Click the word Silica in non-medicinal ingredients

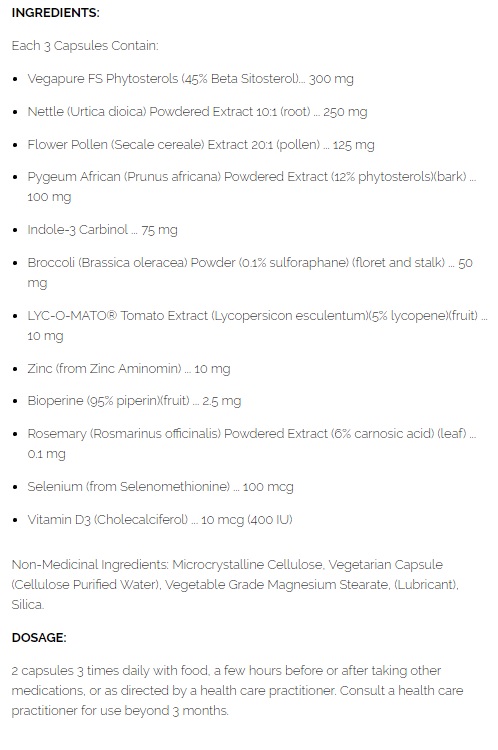(x=28, y=605)
